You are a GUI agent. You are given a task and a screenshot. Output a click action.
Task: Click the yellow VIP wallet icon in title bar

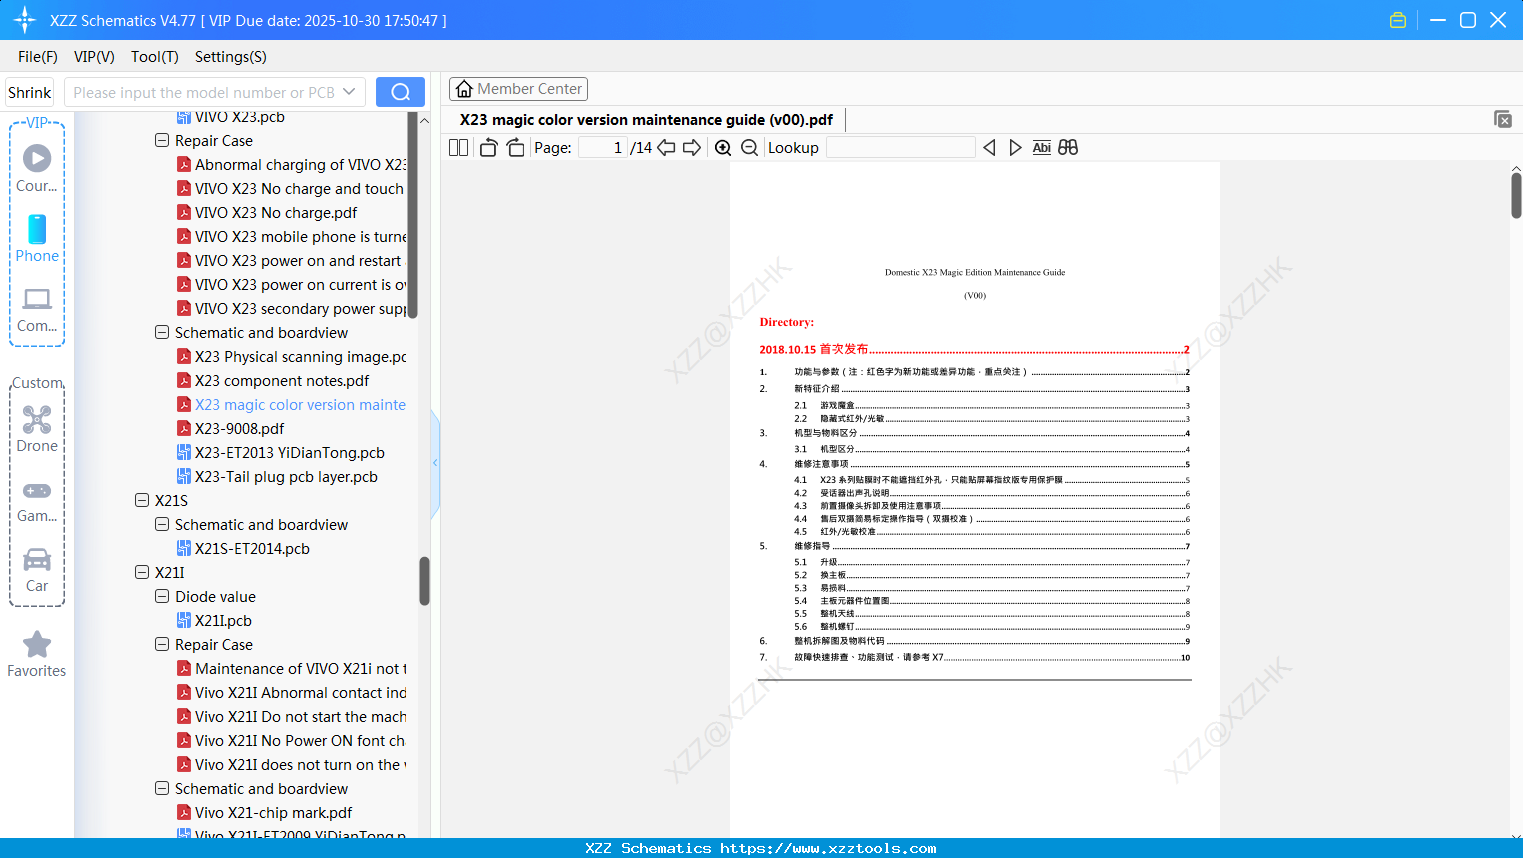click(x=1398, y=20)
